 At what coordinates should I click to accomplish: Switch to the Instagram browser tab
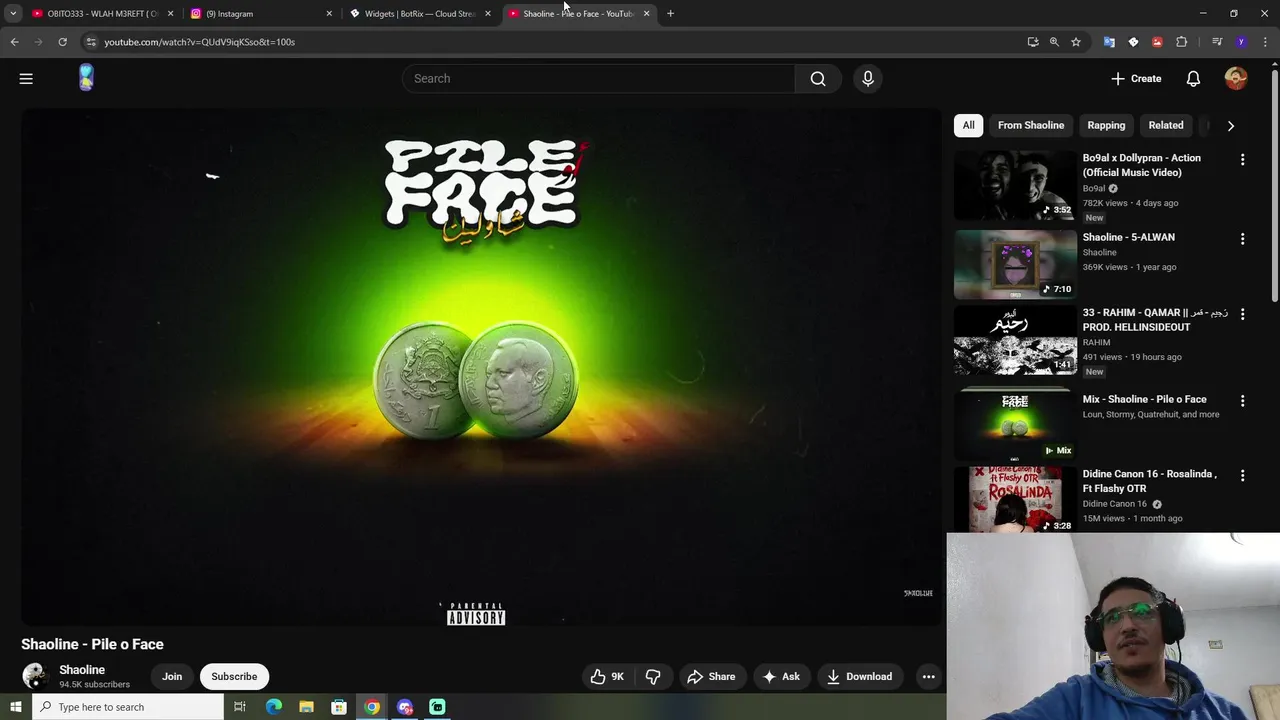(x=261, y=14)
